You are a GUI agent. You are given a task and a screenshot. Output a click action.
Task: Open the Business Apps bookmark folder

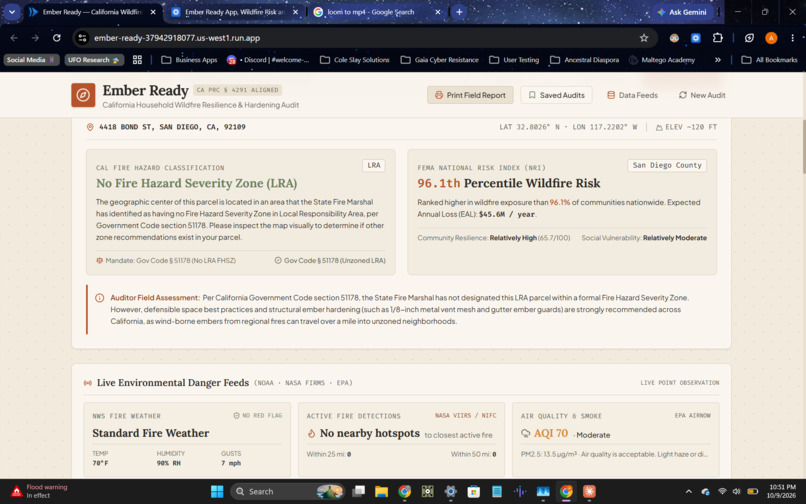189,60
